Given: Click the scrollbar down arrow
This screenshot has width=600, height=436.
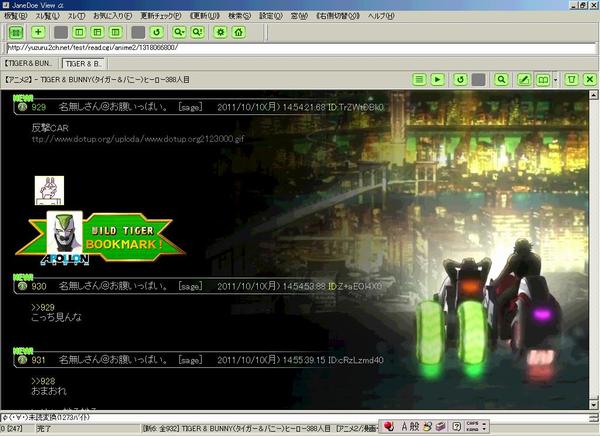Looking at the screenshot, I should click(593, 404).
